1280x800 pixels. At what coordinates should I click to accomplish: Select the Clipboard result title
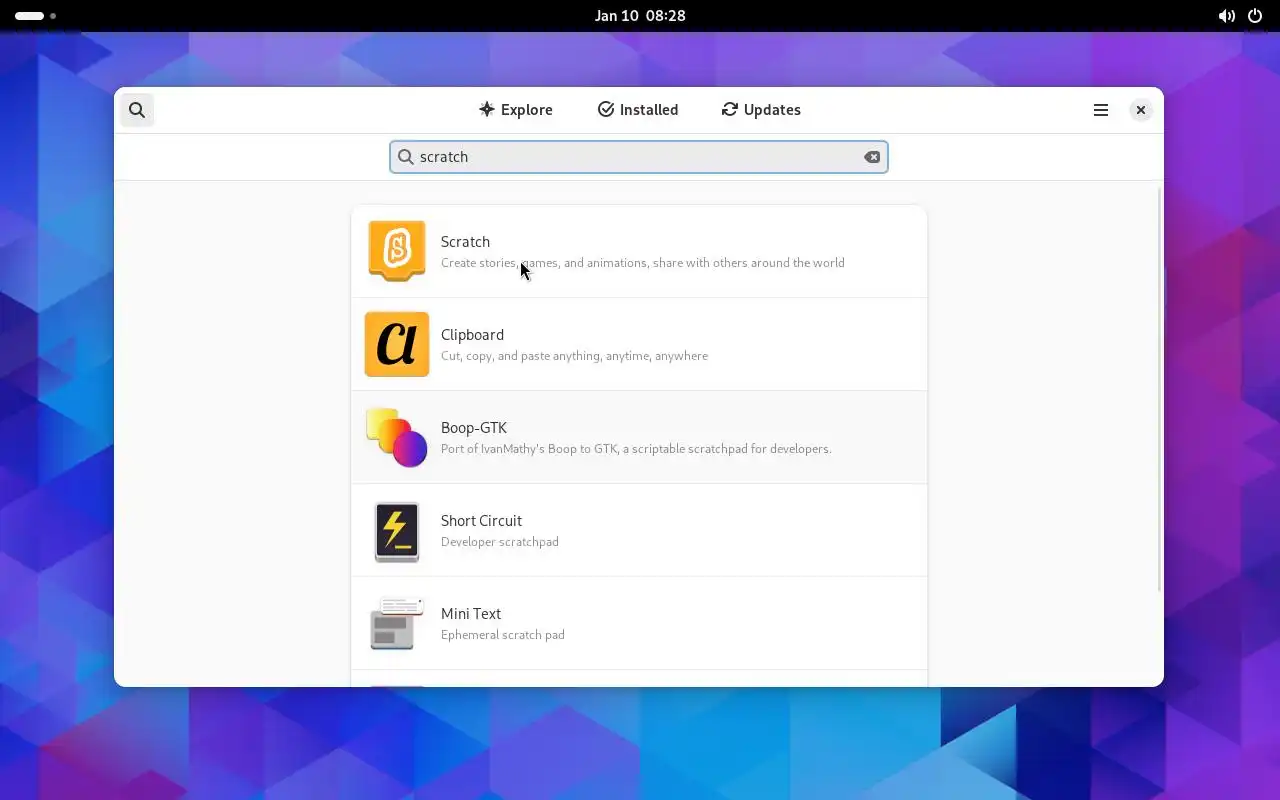tap(472, 335)
